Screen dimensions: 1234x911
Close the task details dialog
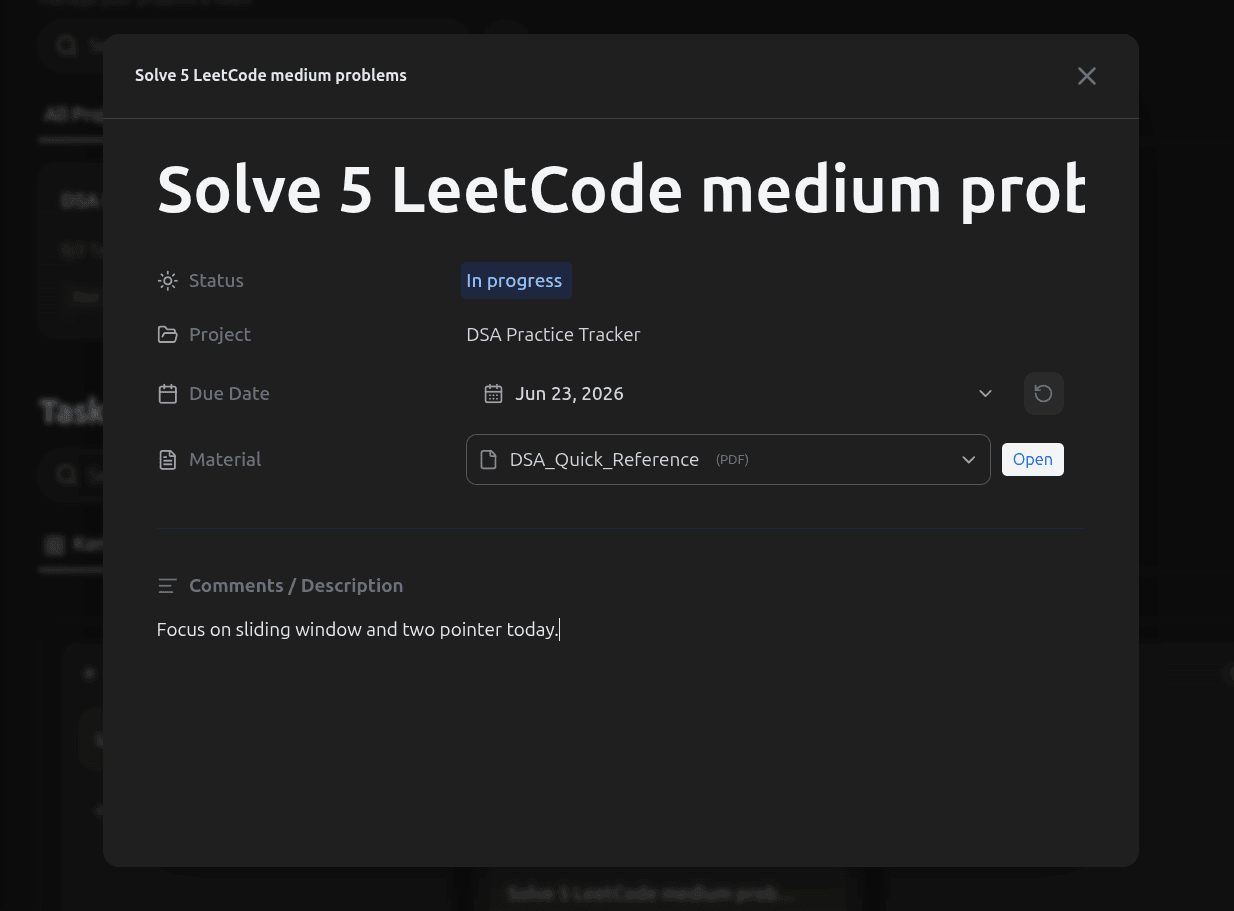(x=1087, y=76)
